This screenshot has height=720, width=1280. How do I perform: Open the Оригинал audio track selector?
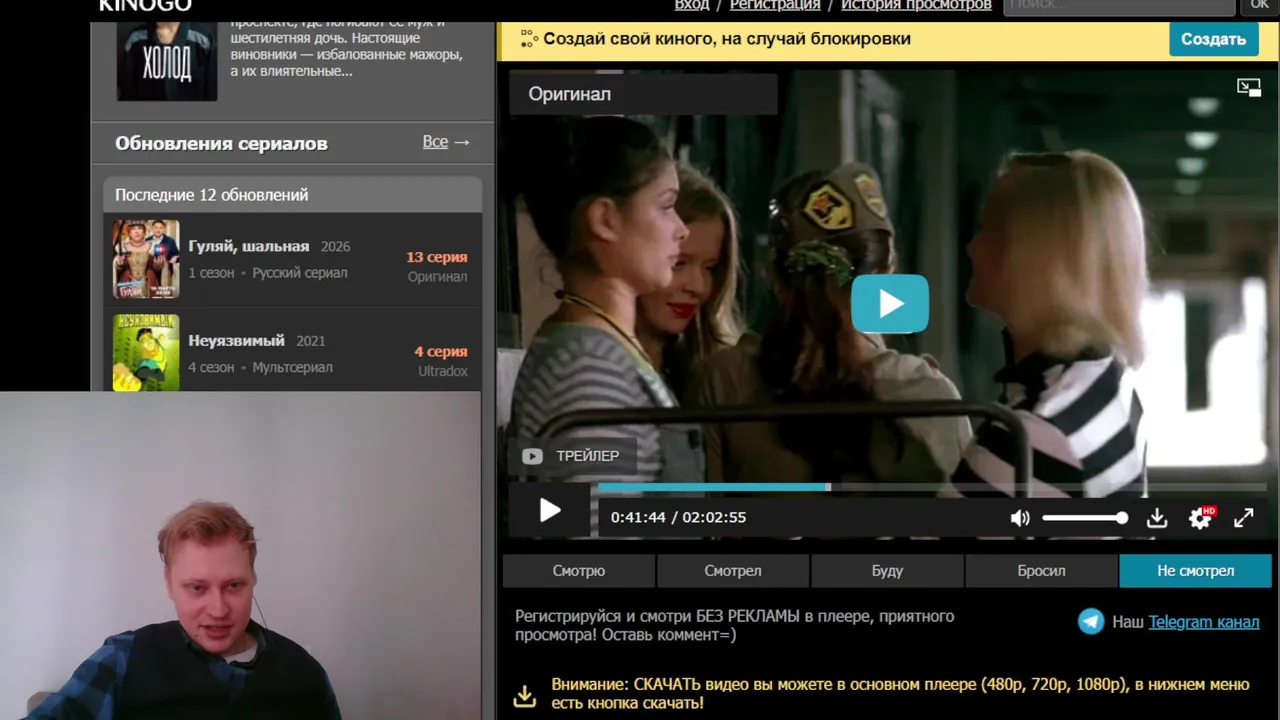[643, 94]
